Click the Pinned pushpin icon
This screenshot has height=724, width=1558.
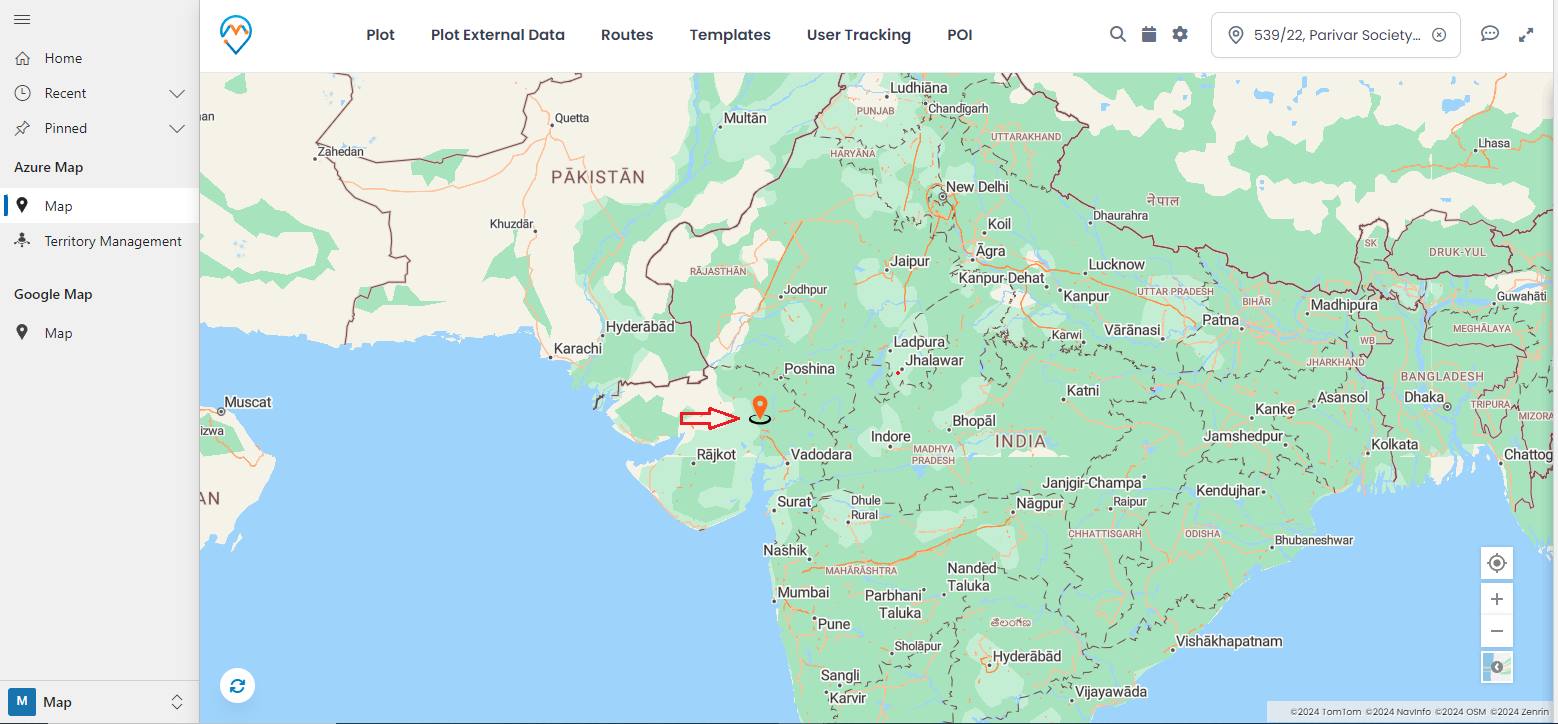22,128
